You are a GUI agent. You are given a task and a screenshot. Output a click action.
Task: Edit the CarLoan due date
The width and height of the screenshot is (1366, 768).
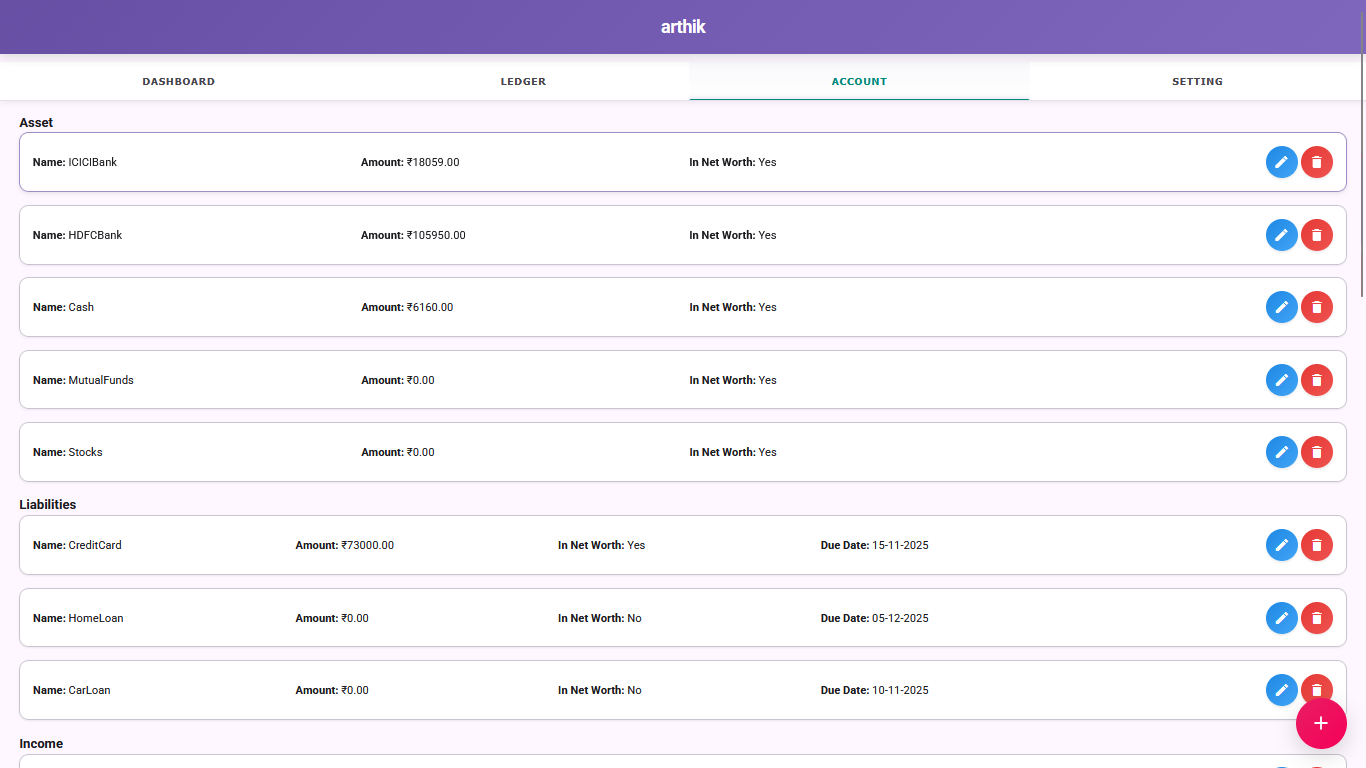tap(1282, 690)
